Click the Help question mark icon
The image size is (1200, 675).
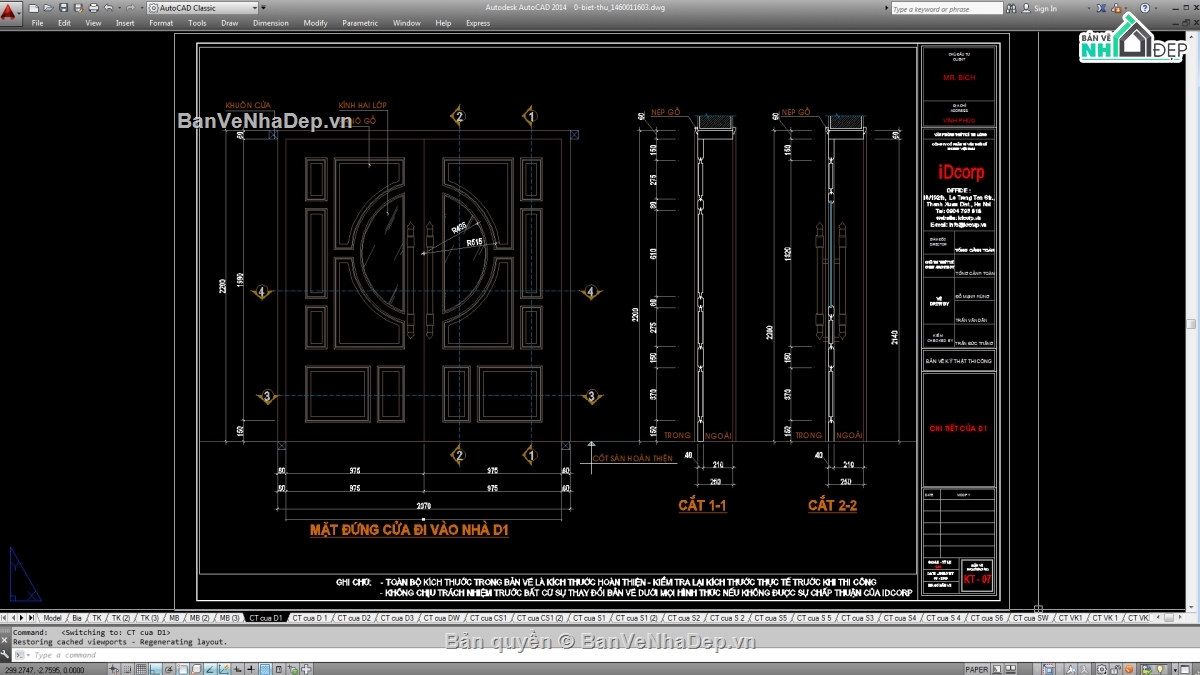click(x=1144, y=8)
